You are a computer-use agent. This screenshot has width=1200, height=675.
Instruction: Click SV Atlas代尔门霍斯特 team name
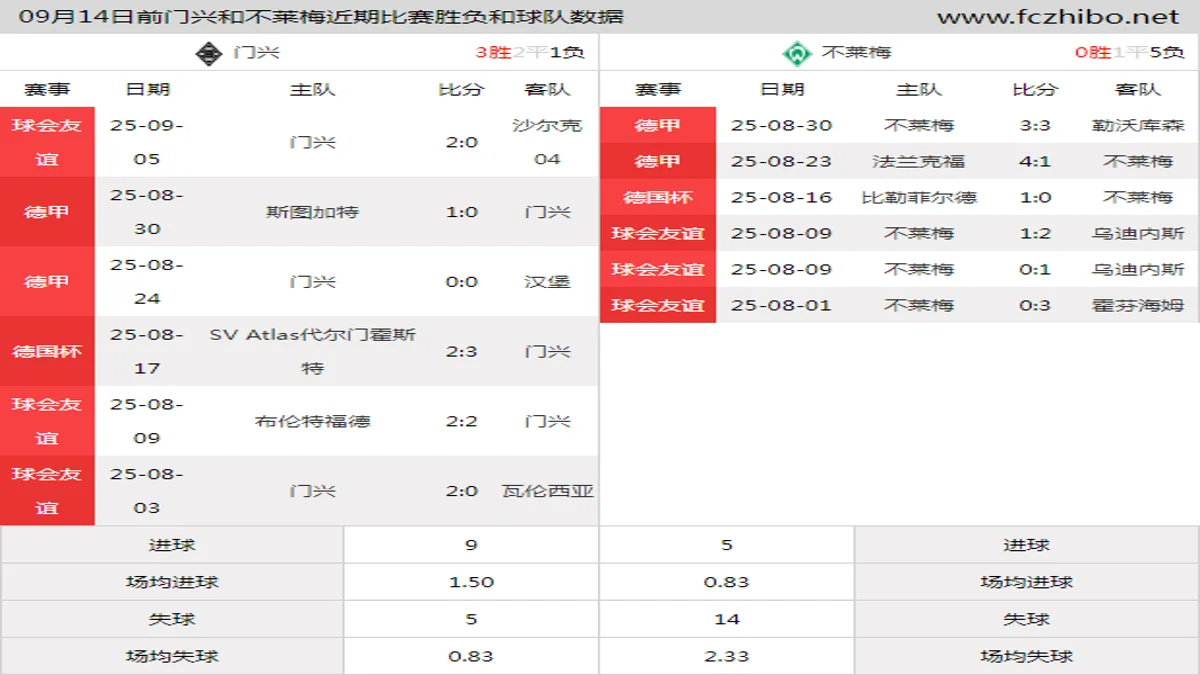coord(312,352)
